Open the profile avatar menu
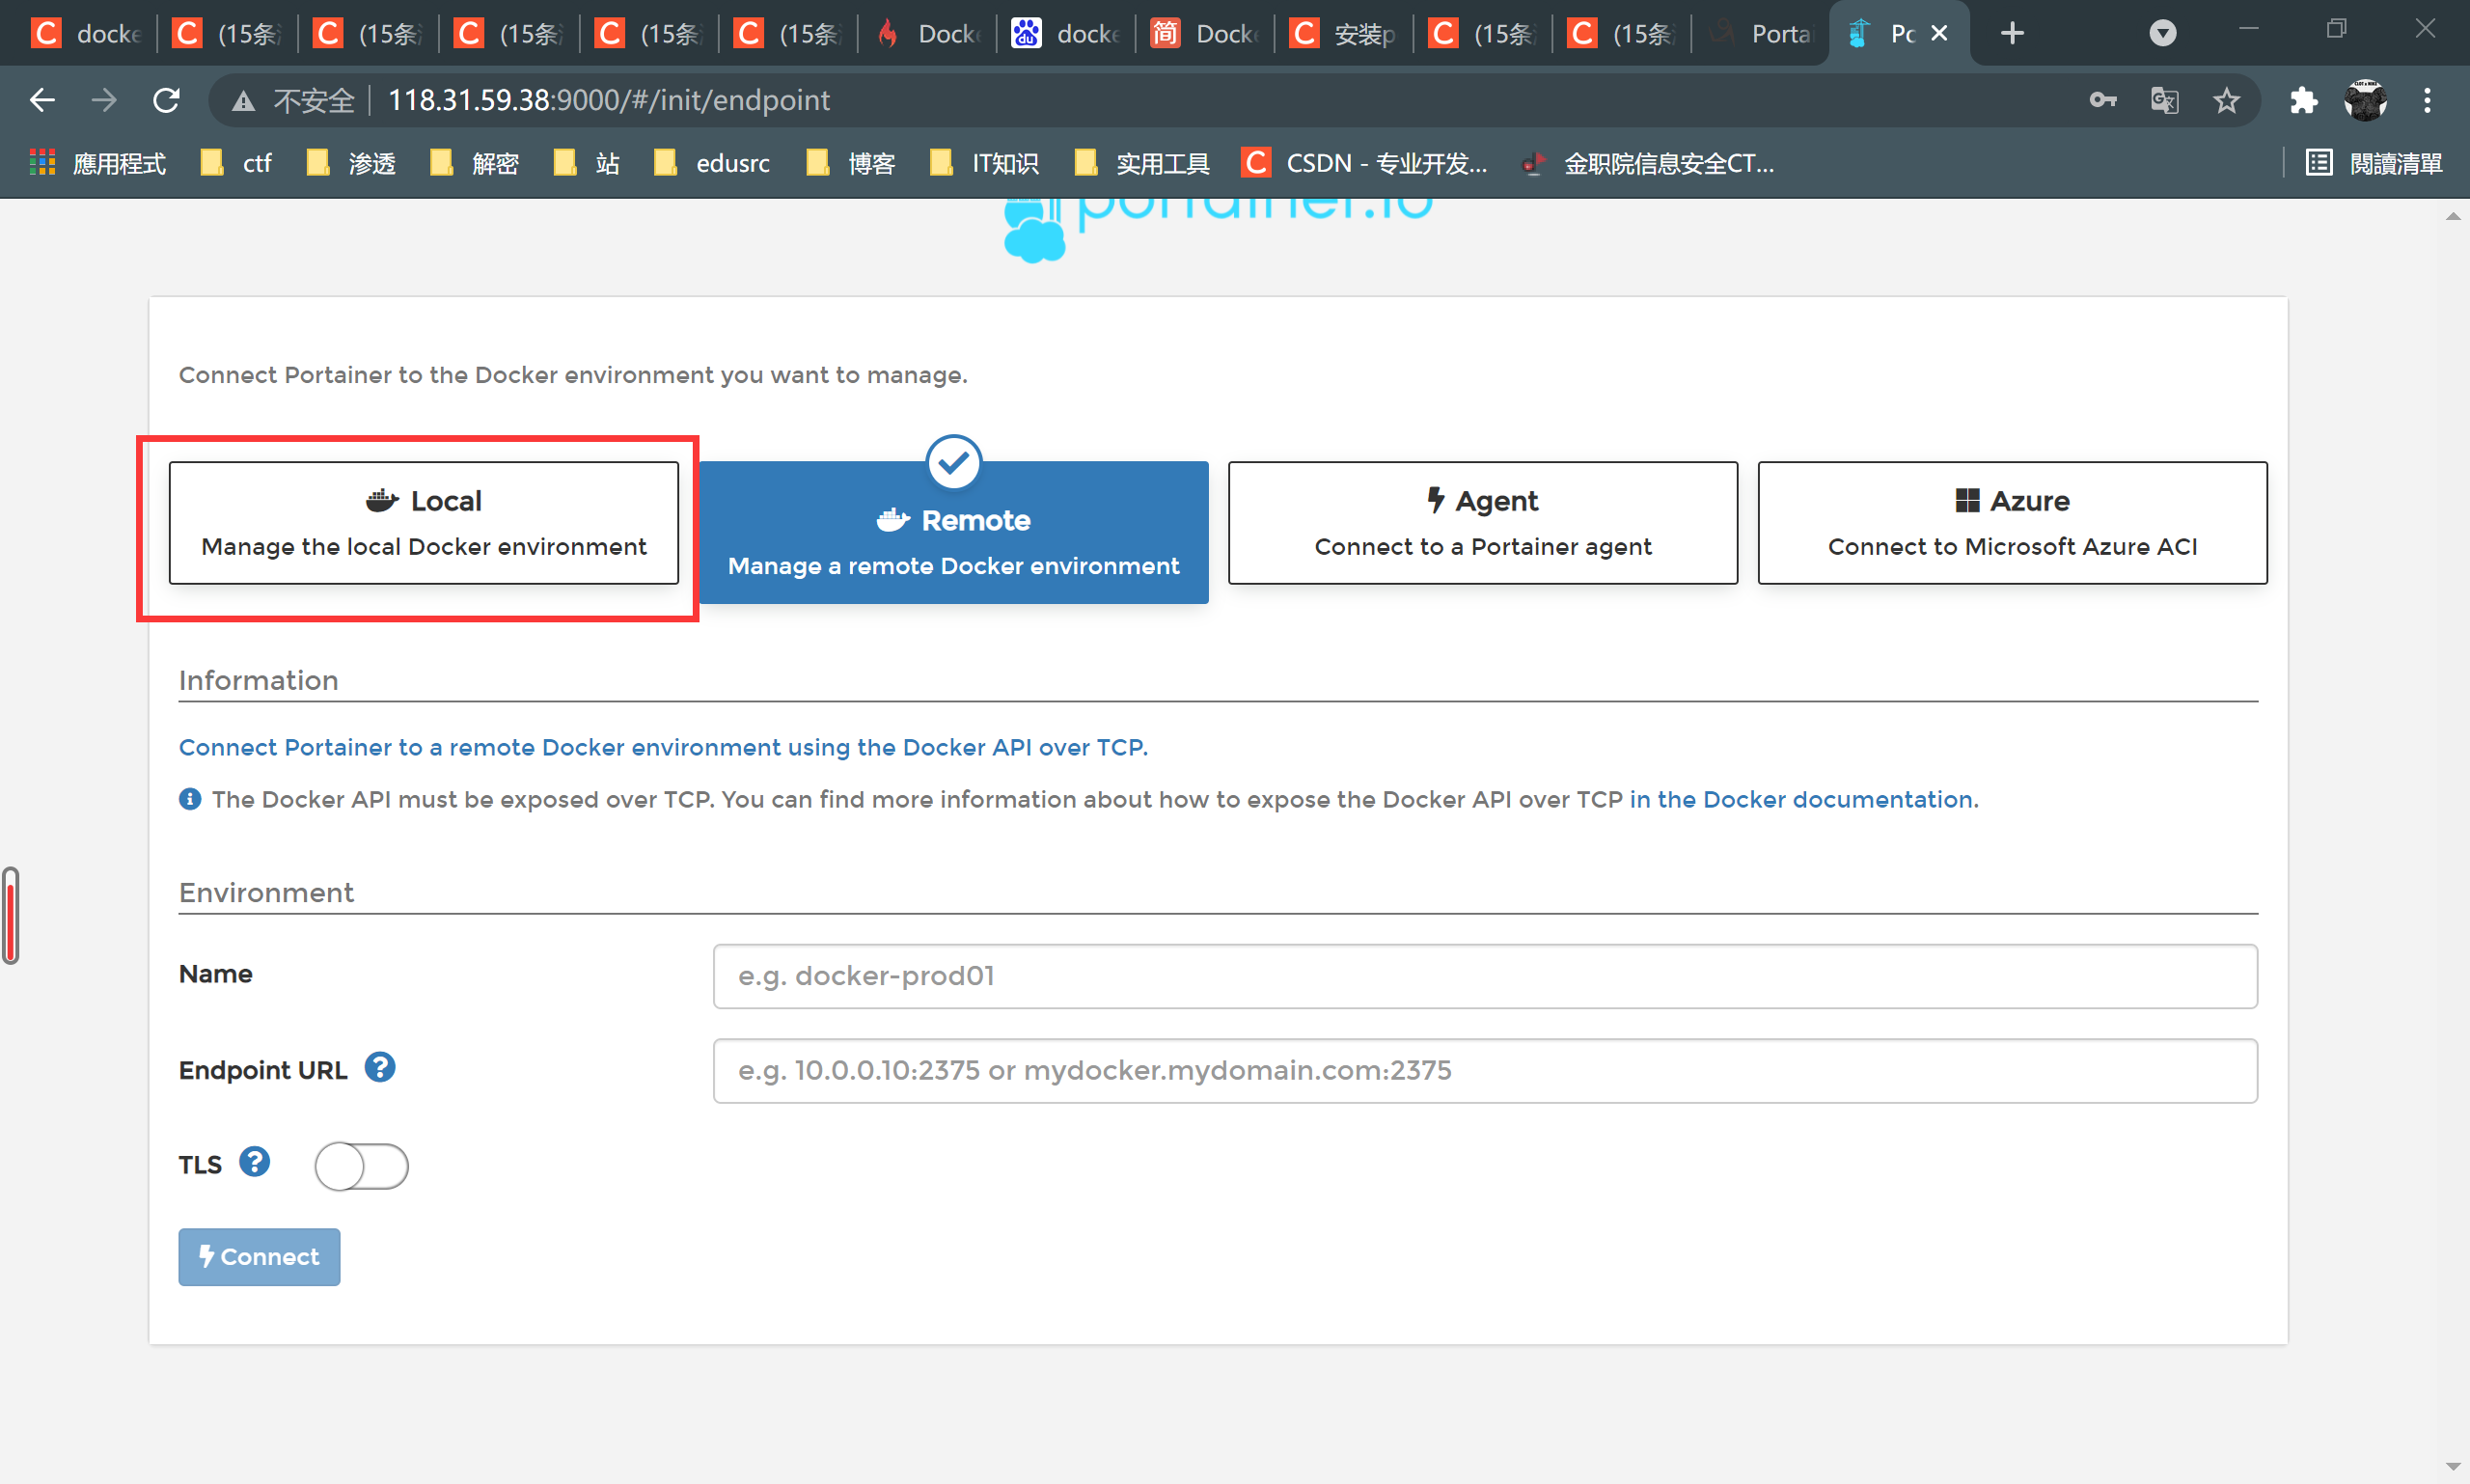 coord(2365,100)
